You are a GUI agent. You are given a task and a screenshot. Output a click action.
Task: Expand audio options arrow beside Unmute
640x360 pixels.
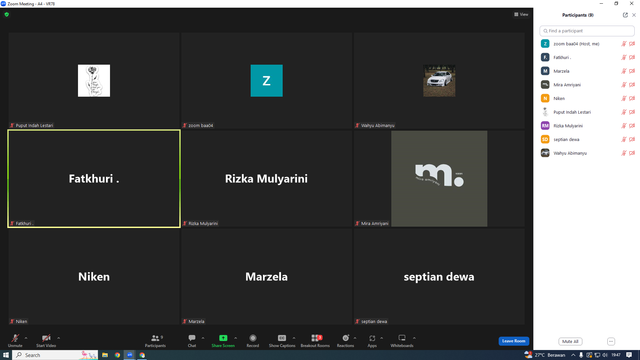point(26,338)
